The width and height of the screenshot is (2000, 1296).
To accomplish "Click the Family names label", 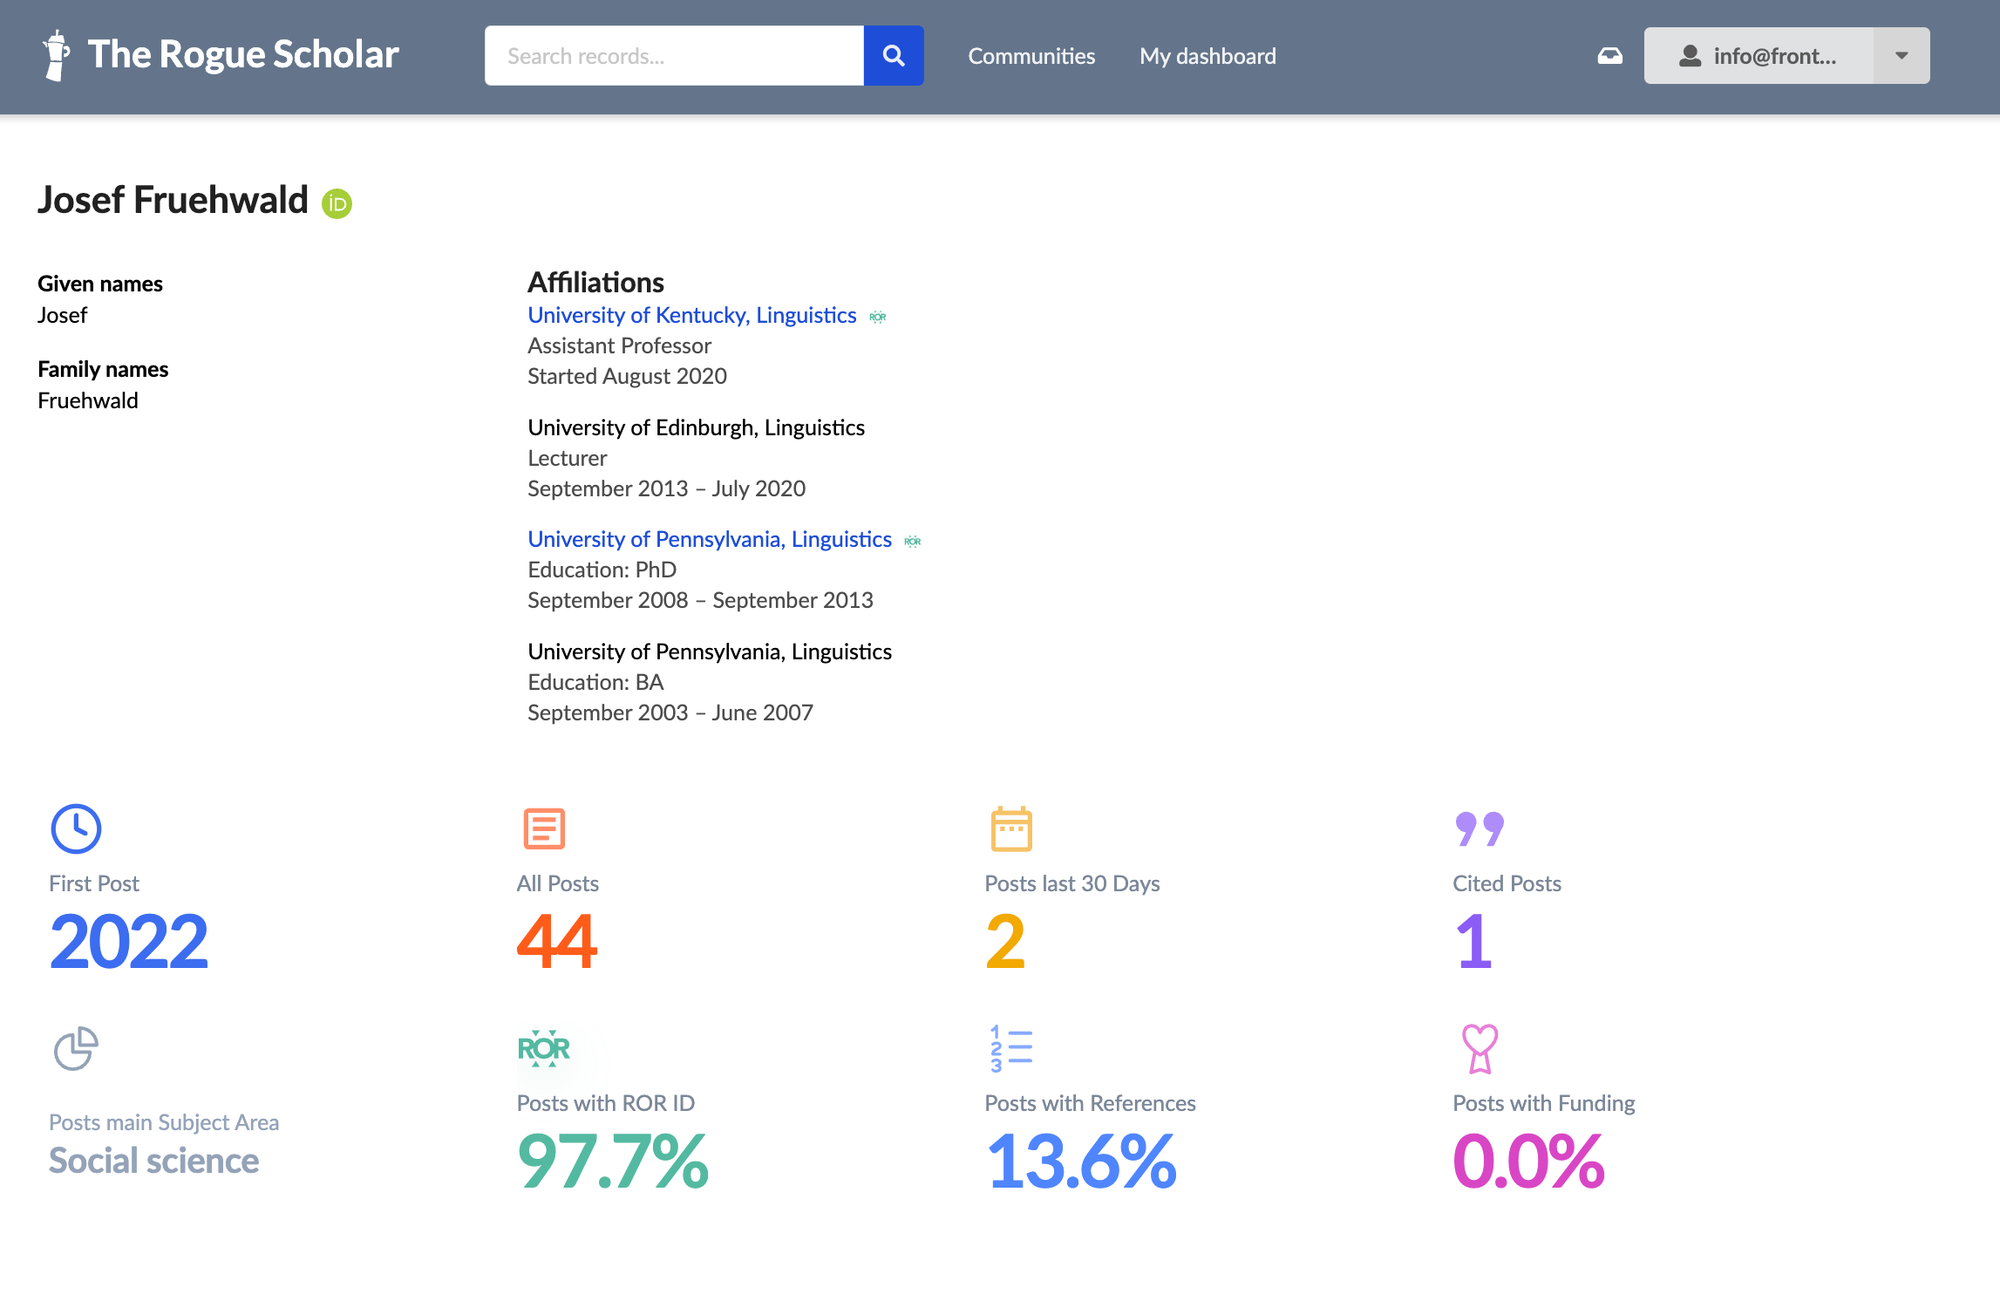I will [x=103, y=369].
